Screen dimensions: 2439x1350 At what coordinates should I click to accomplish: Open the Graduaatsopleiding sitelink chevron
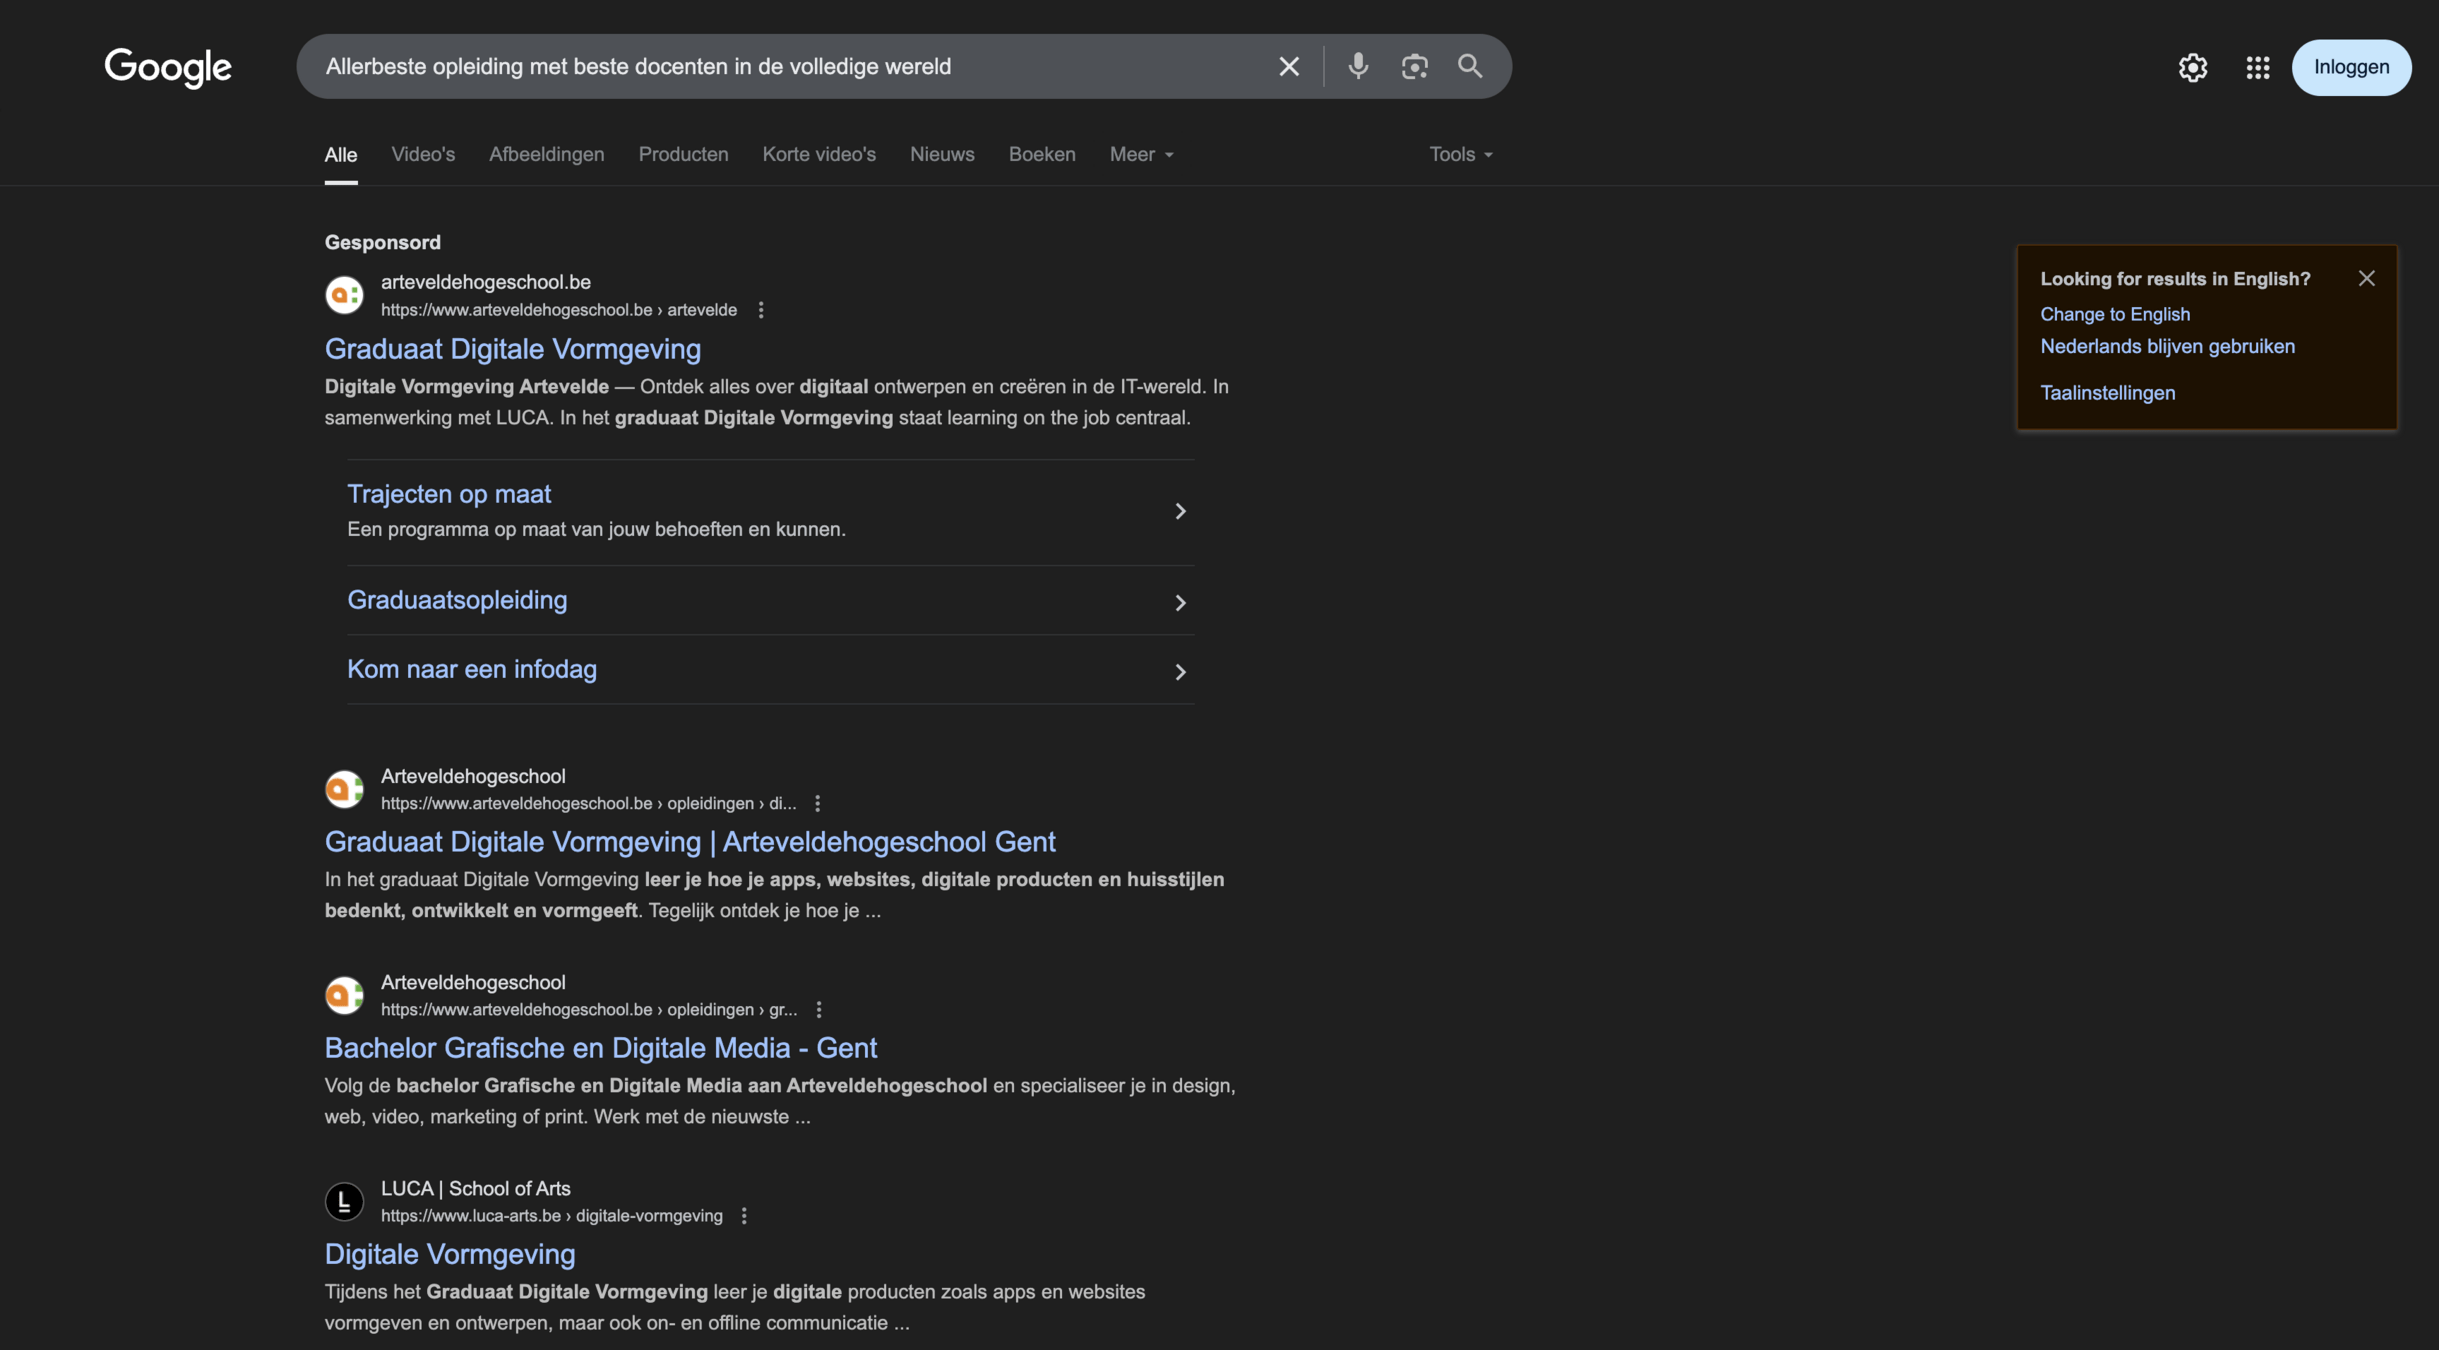pyautogui.click(x=1180, y=603)
